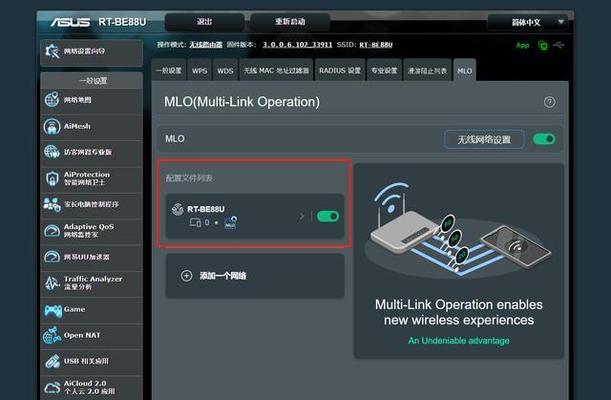Click the help question mark icon

549,102
